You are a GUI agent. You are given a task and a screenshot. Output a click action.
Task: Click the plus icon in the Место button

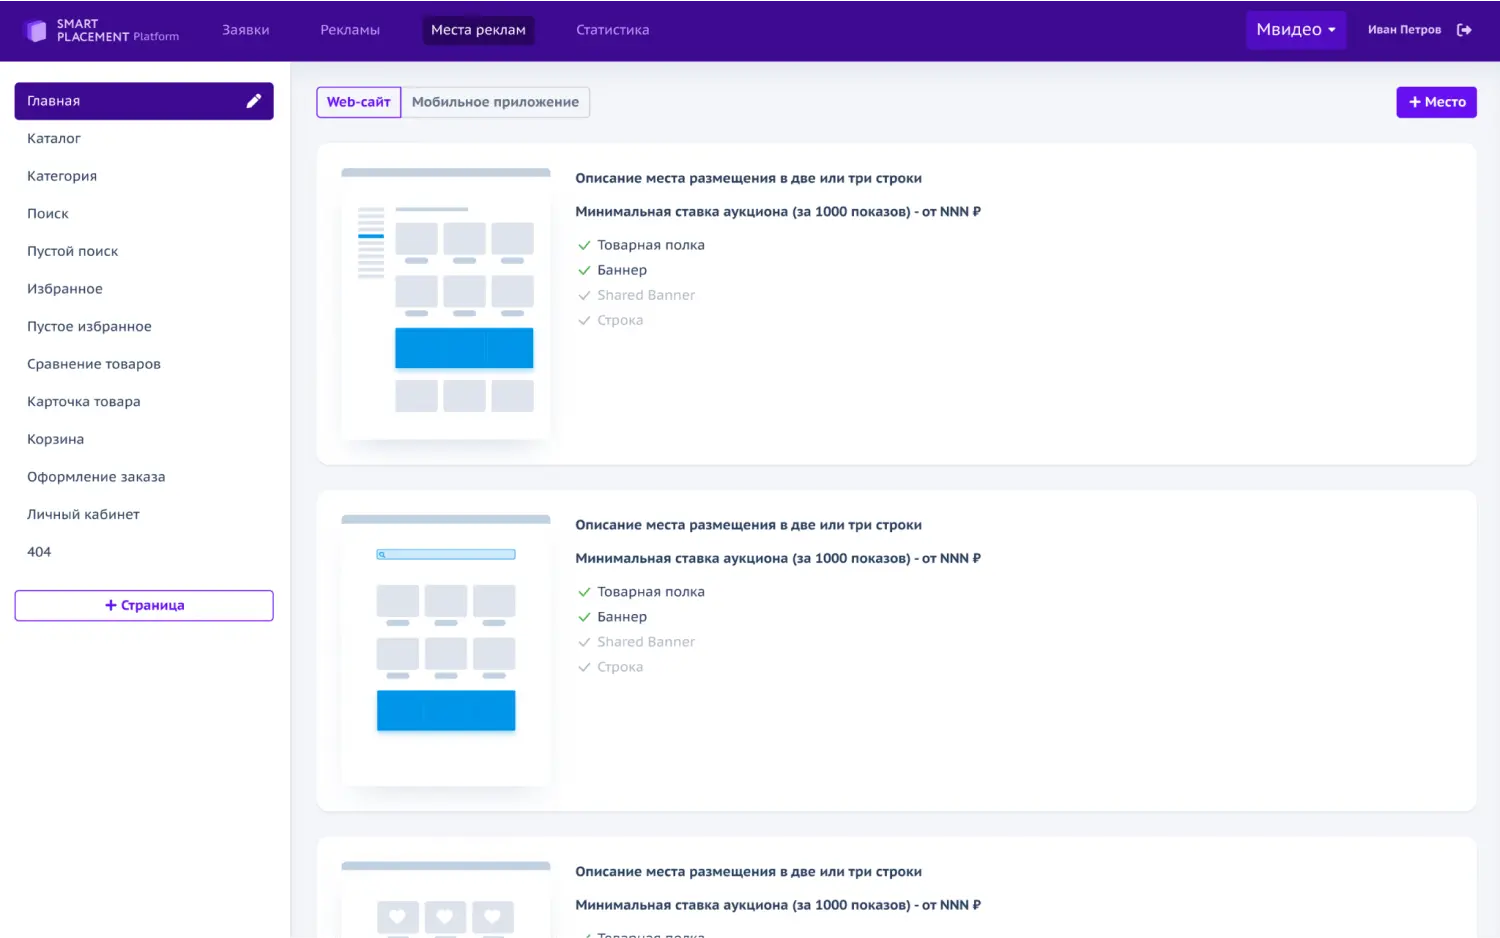click(1414, 102)
